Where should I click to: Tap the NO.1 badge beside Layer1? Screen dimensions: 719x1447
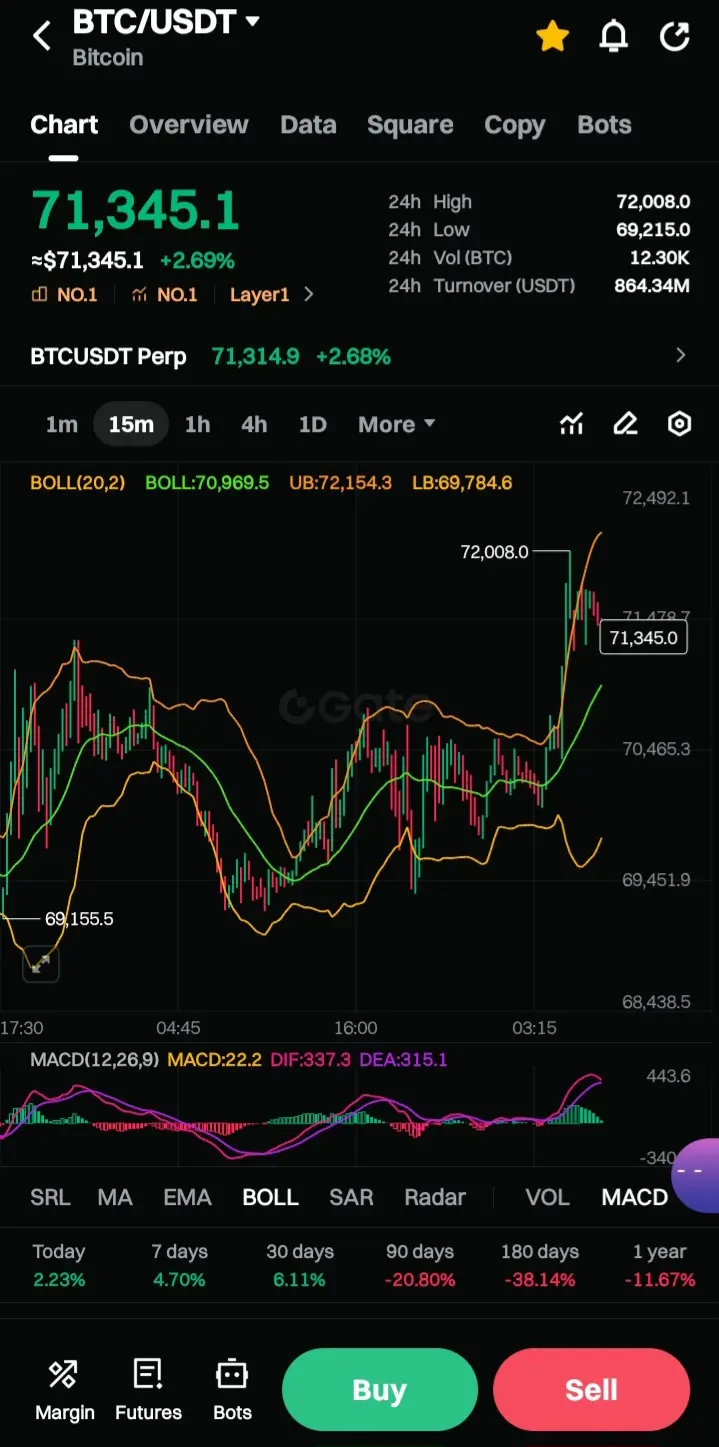pyautogui.click(x=164, y=294)
